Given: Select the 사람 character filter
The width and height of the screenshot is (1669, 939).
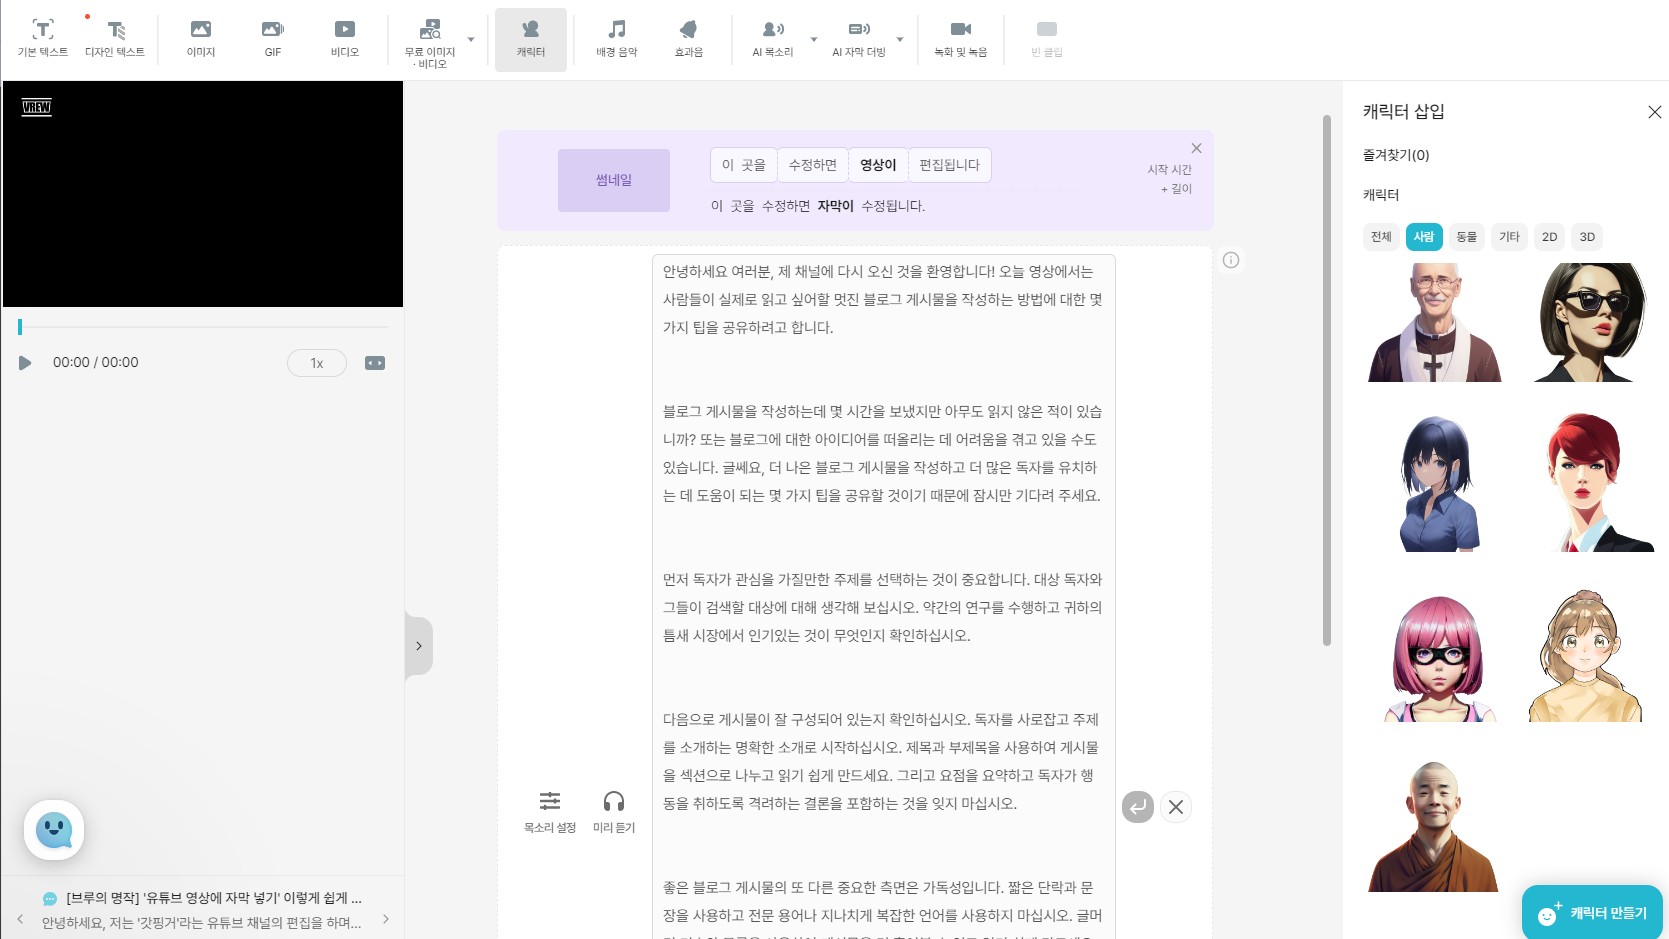Looking at the screenshot, I should coord(1424,237).
